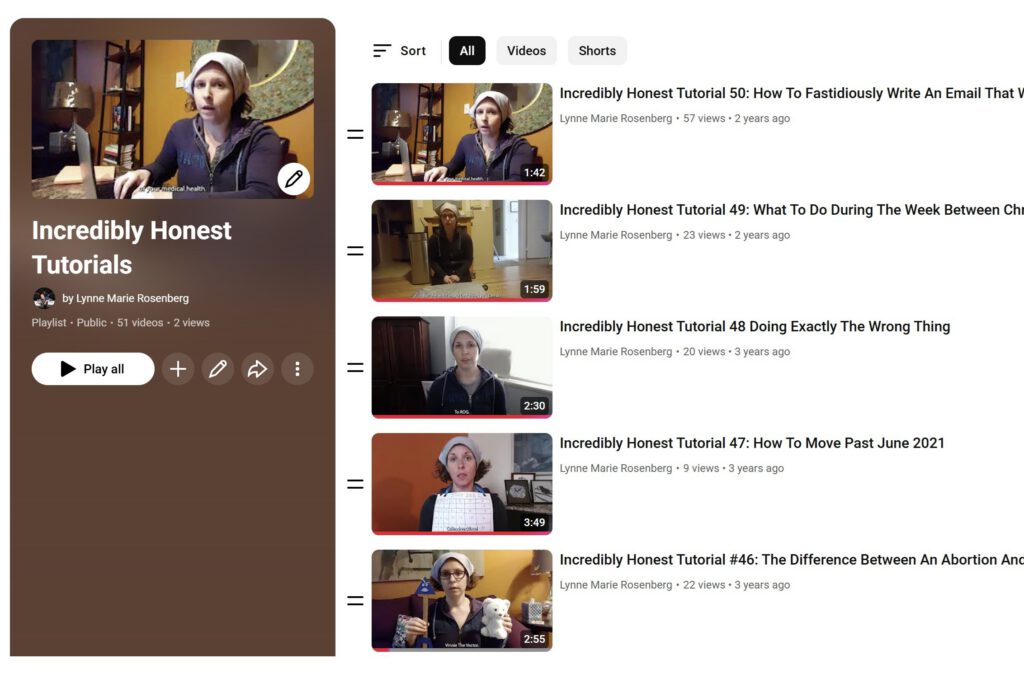The height and width of the screenshot is (683, 1024).
Task: Click the edit pencil icon beside Play all
Action: 217,369
